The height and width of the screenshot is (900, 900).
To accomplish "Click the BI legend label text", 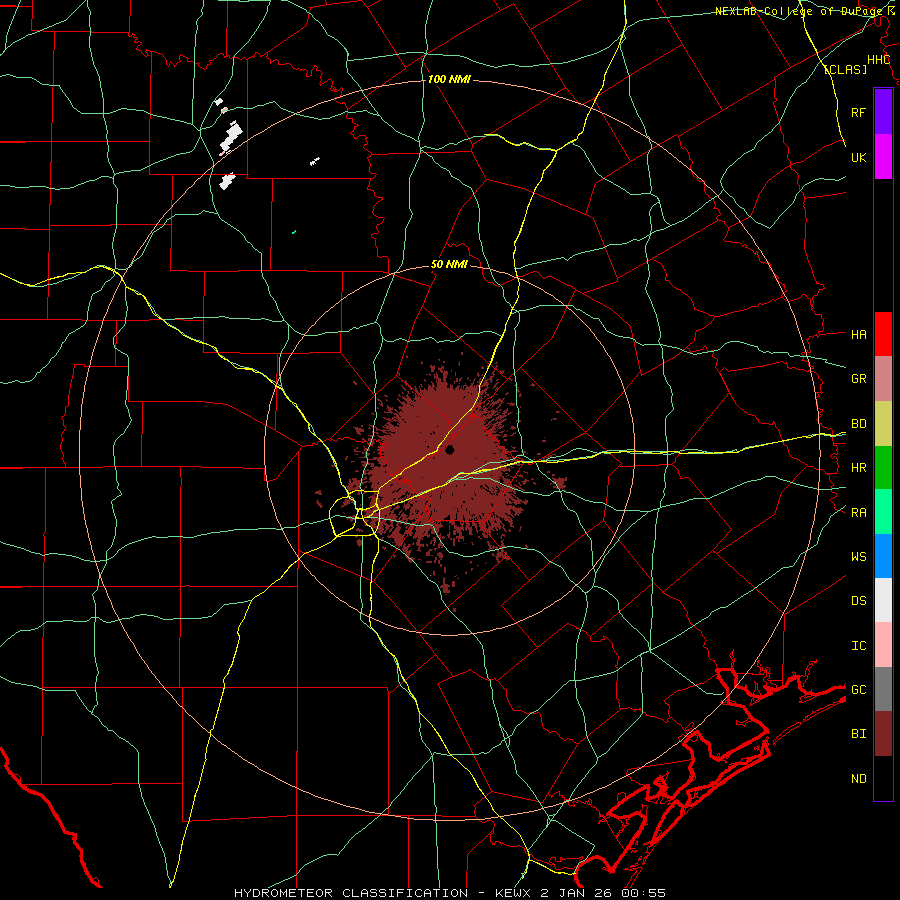I will click(859, 734).
